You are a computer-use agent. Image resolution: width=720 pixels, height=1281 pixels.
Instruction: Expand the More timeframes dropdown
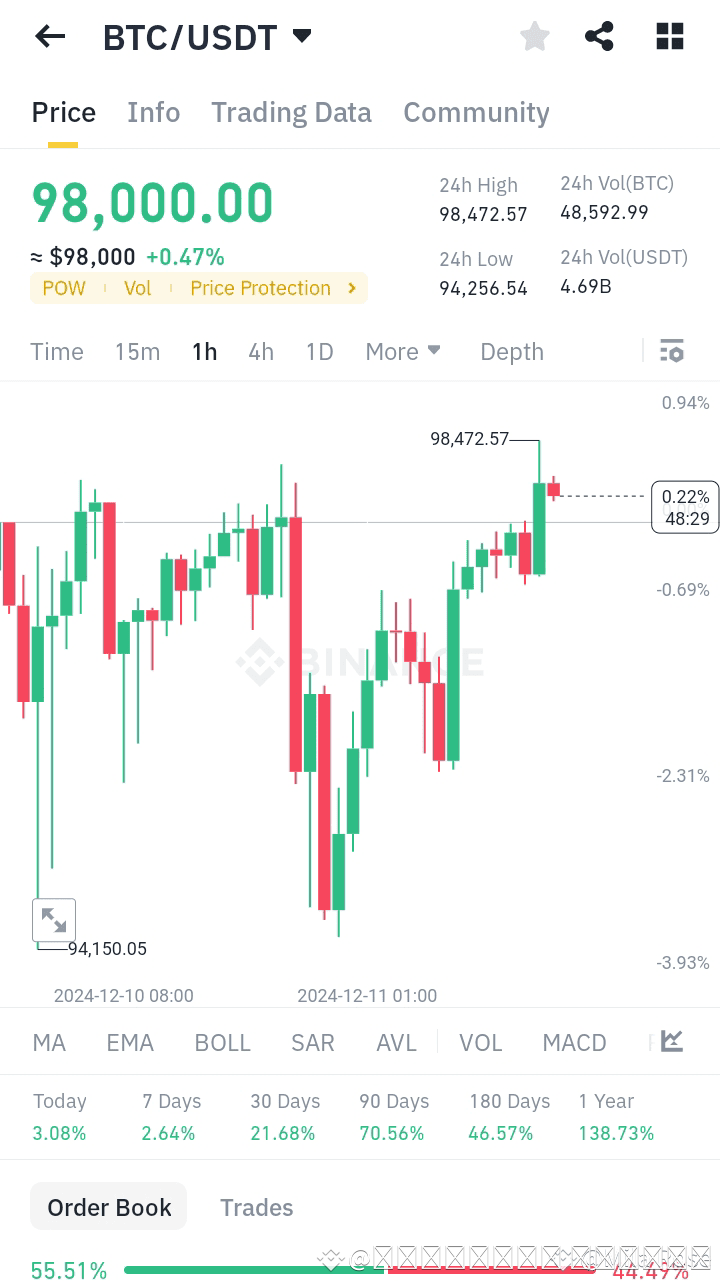403,351
